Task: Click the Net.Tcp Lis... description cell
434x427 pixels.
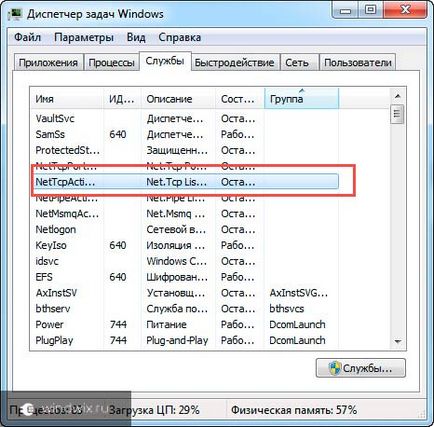Action: point(176,182)
